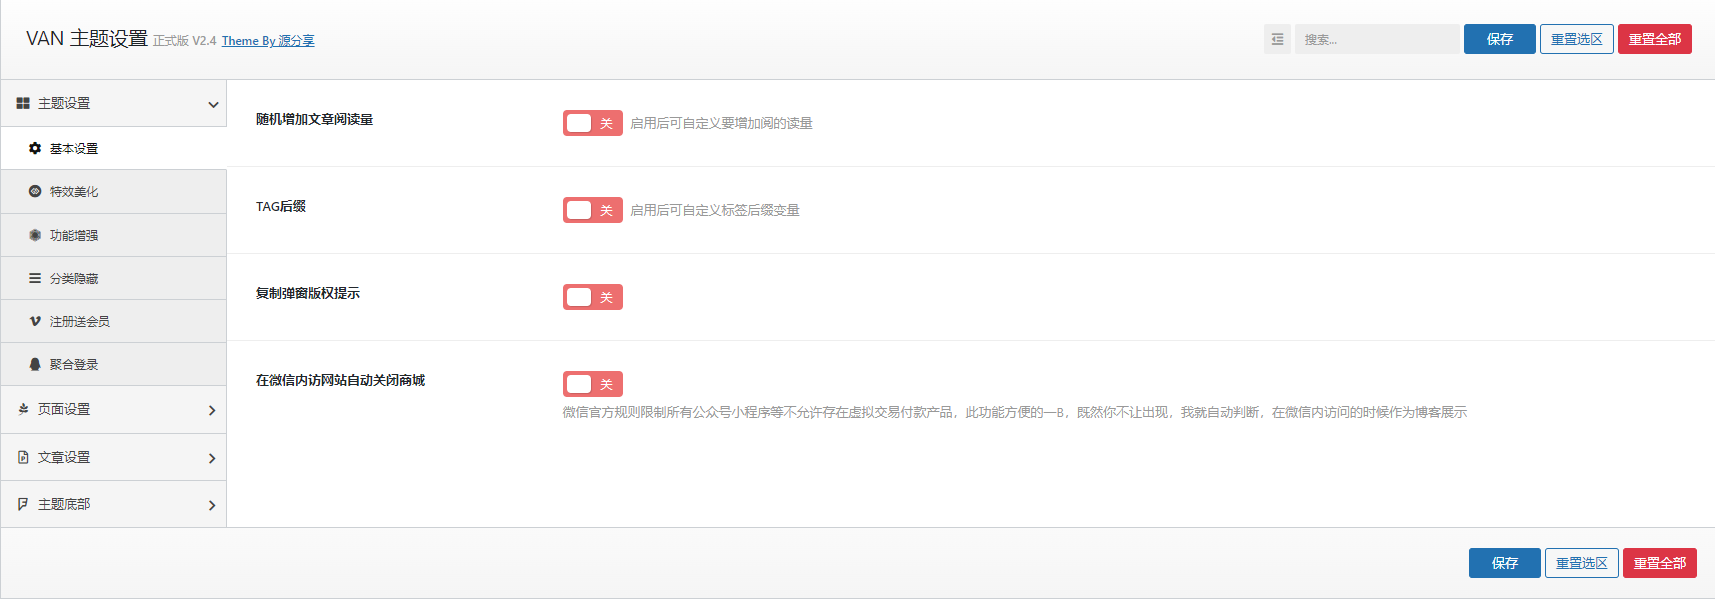Switch to the 分类隐藏 tab

pyautogui.click(x=74, y=278)
